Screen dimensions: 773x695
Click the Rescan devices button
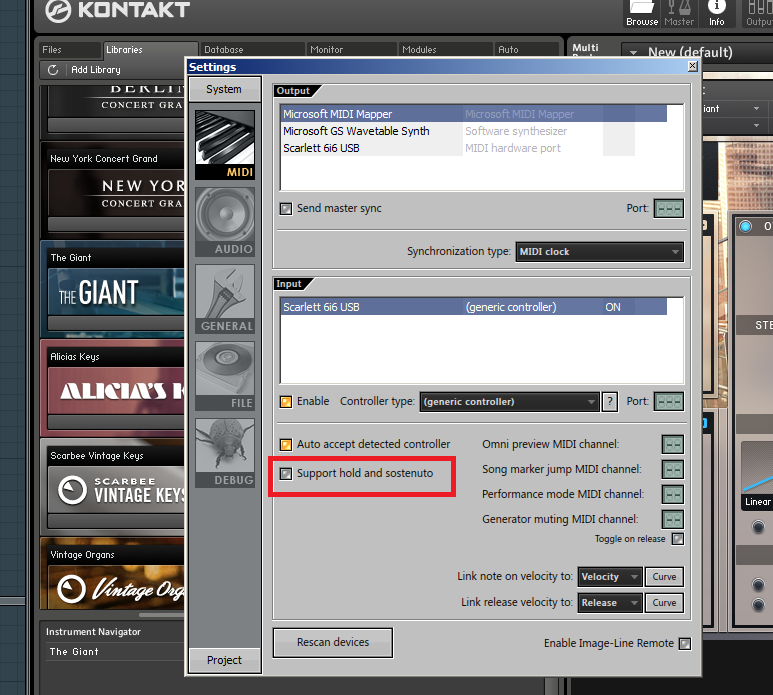point(333,643)
